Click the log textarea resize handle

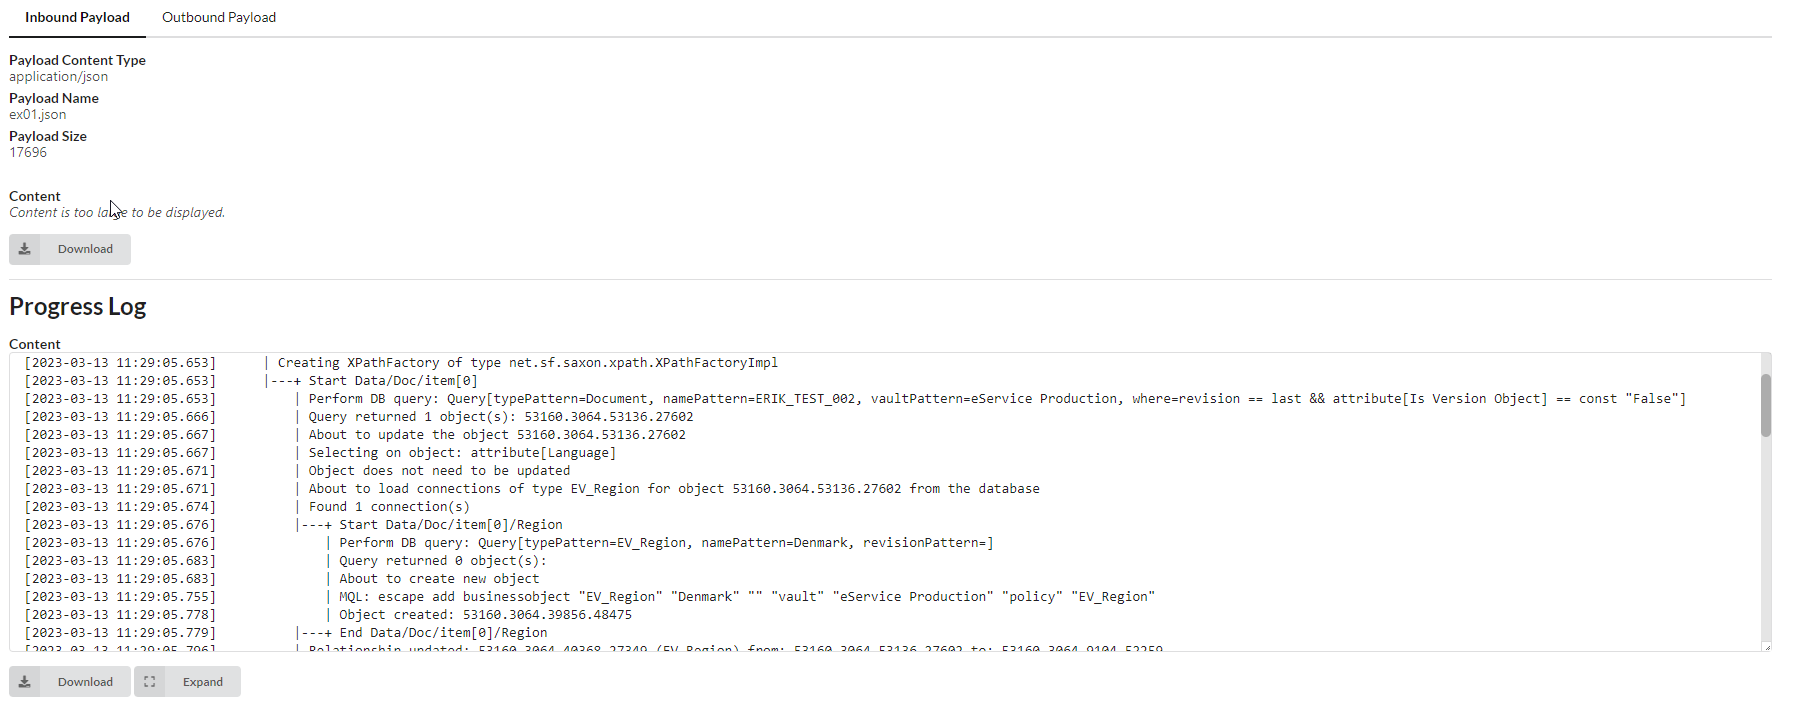tap(1766, 647)
